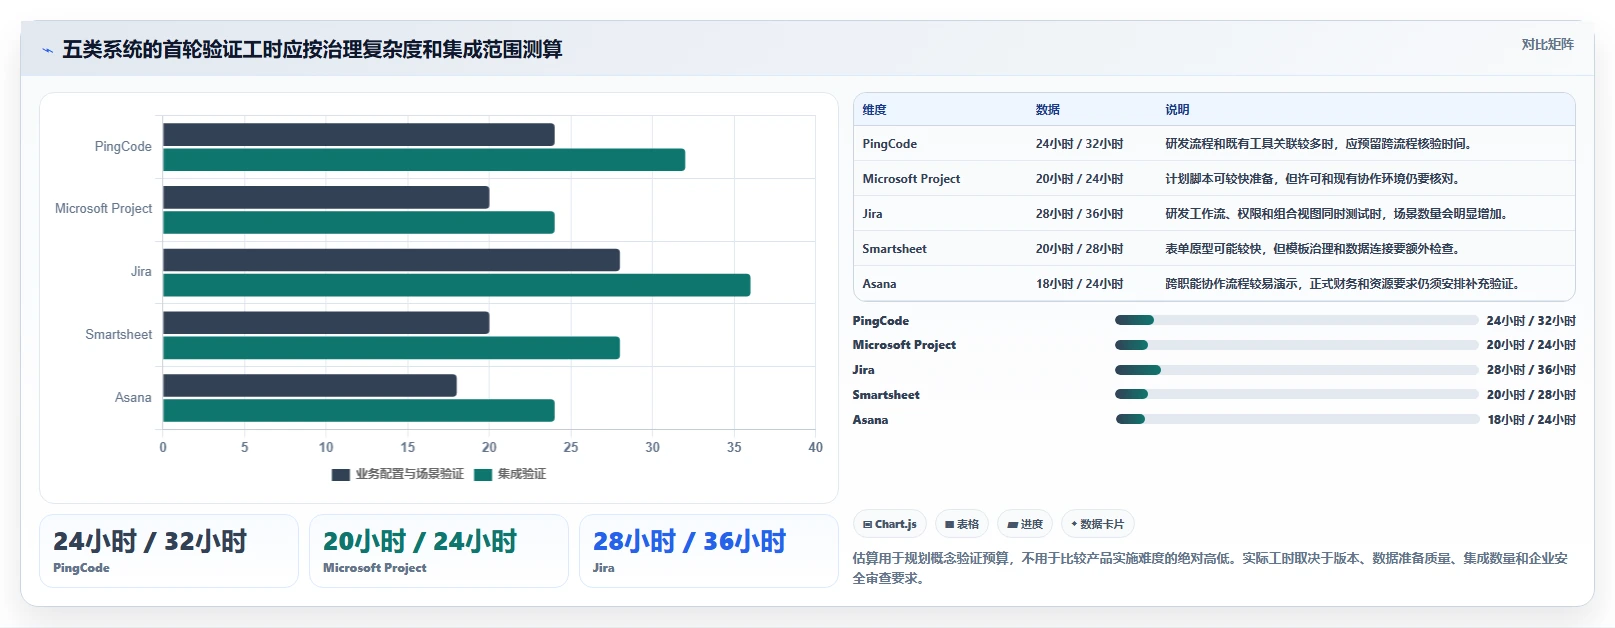Screen dimensions: 1615x628
Task: Click the PingCode name in the progress list
Action: [x=880, y=321]
